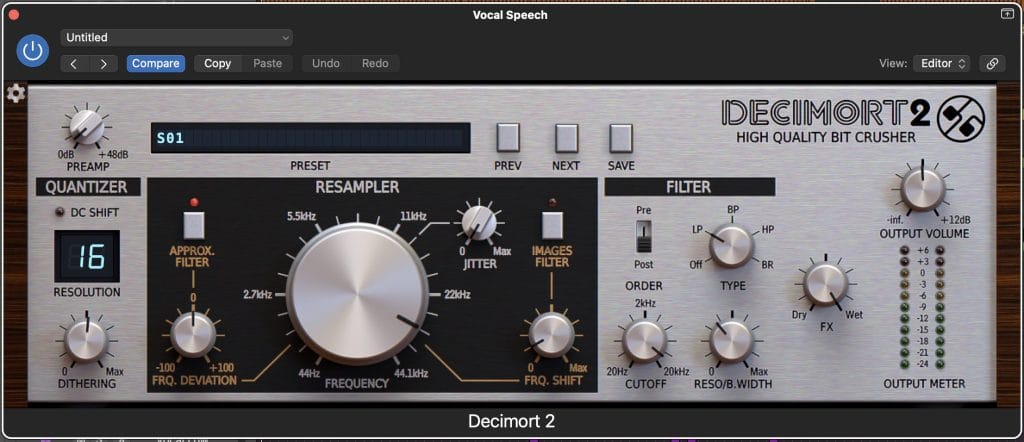1024x442 pixels.
Task: Click the Copy button
Action: [x=217, y=63]
